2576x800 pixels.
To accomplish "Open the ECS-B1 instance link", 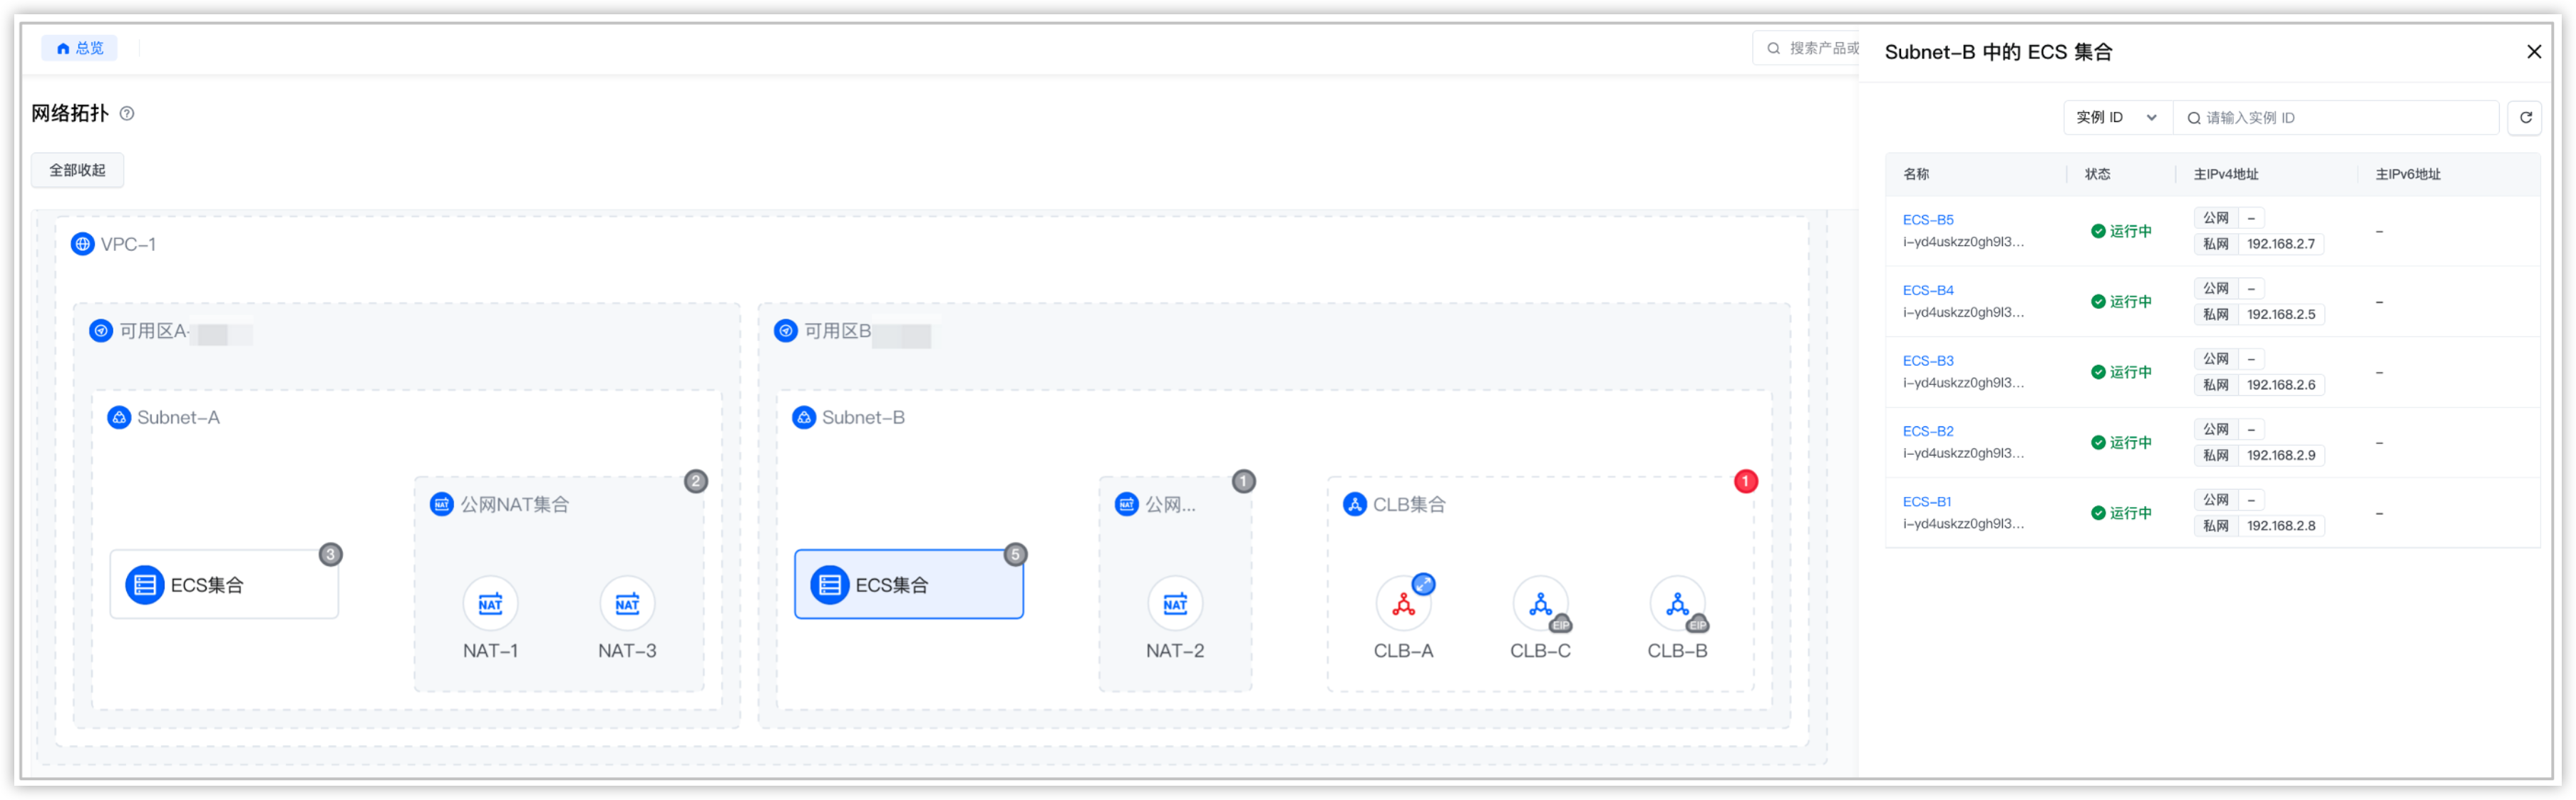I will [1926, 502].
